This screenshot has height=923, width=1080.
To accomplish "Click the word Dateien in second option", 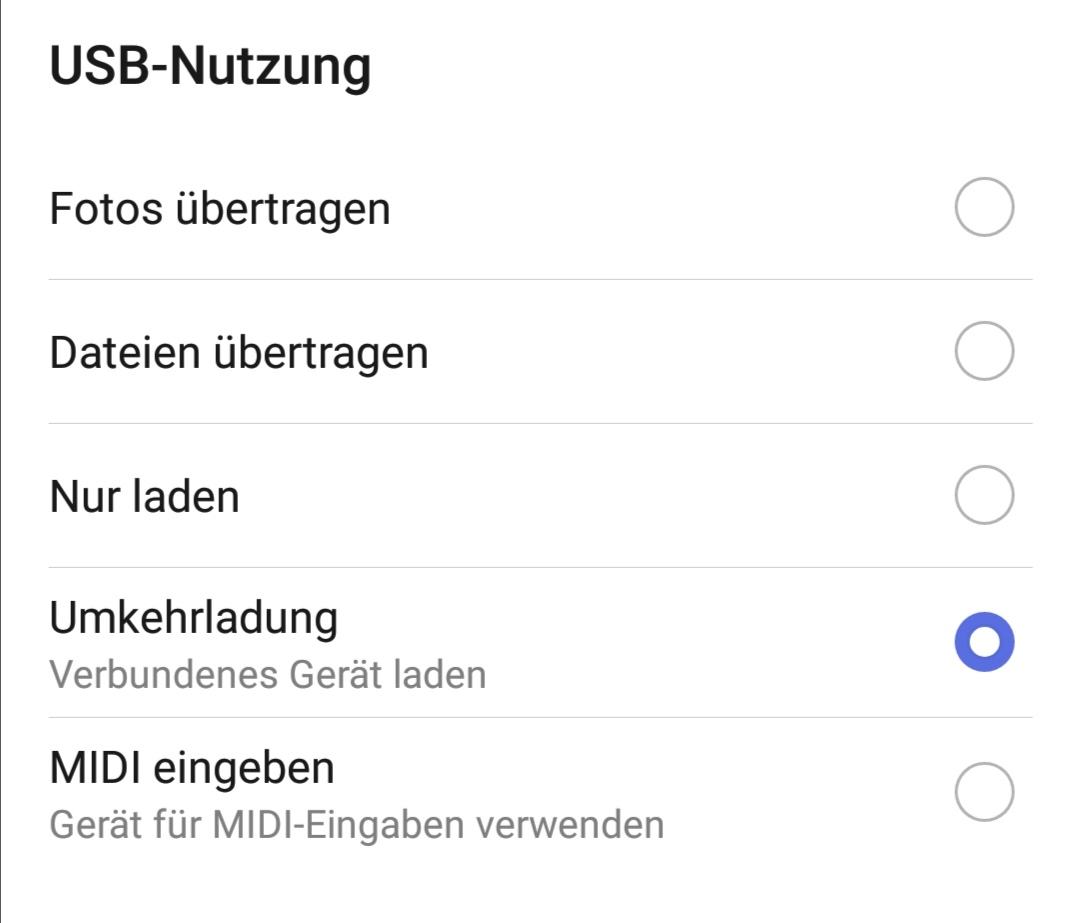I will pos(124,353).
